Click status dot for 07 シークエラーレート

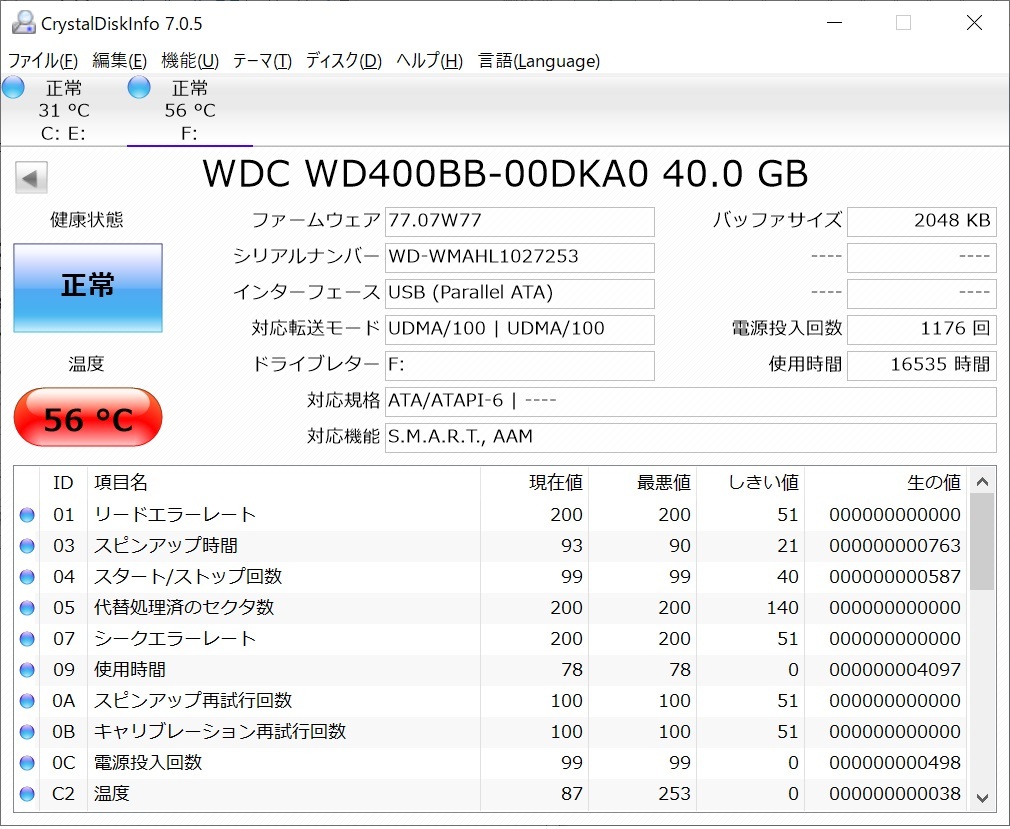[x=27, y=638]
